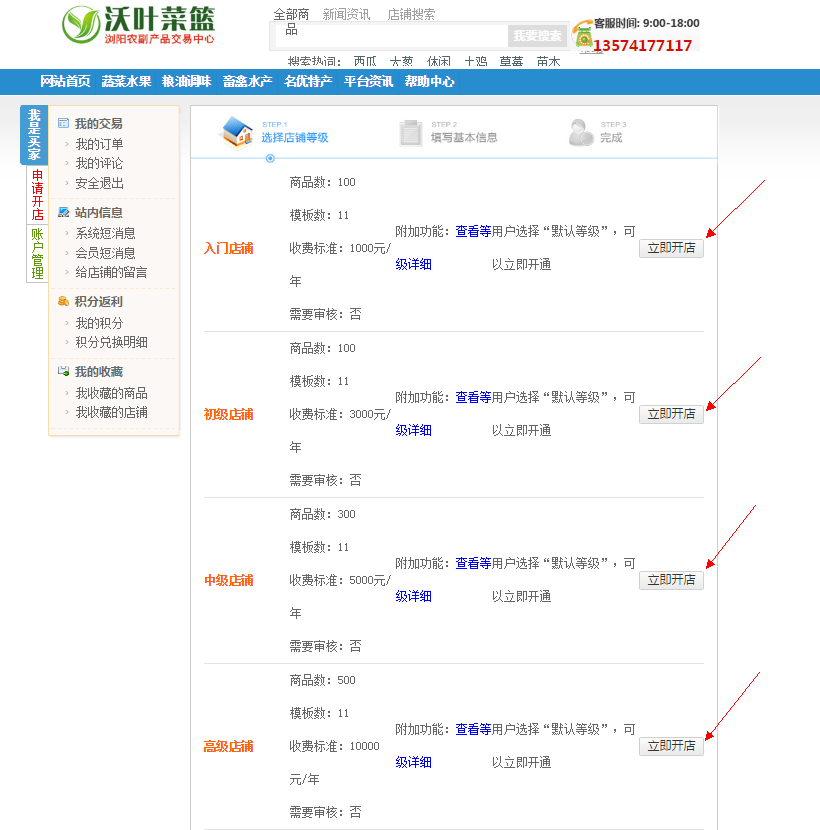Screen dimensions: 820x830
Task: Click the 沃叶菜篮 leaf logo
Action: pos(81,25)
